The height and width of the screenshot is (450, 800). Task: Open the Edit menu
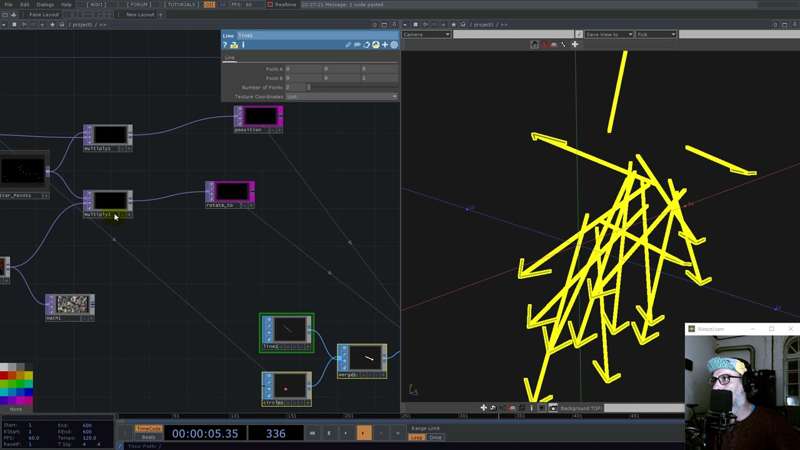24,5
